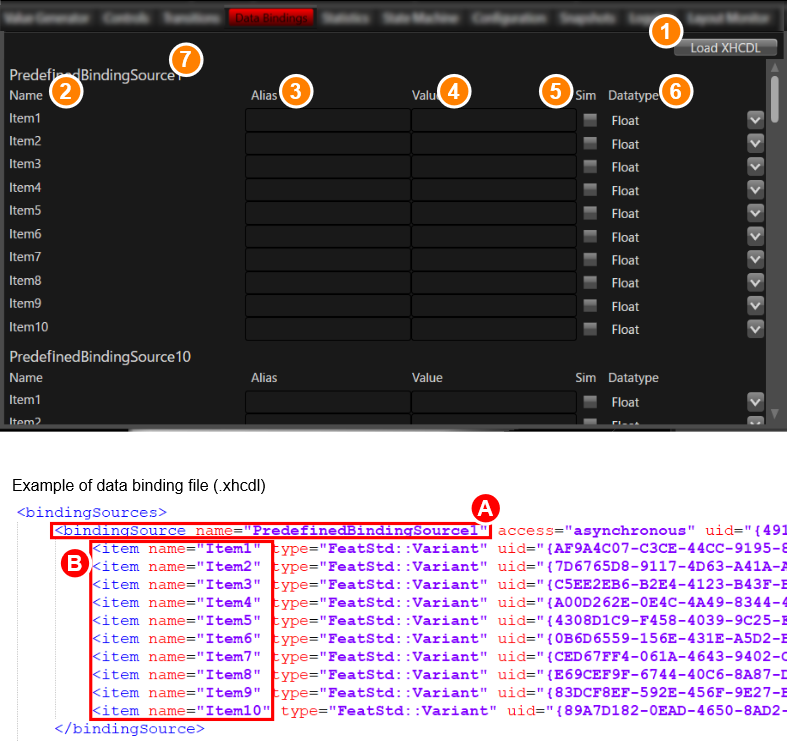Click orange callout marker 1

[x=665, y=32]
